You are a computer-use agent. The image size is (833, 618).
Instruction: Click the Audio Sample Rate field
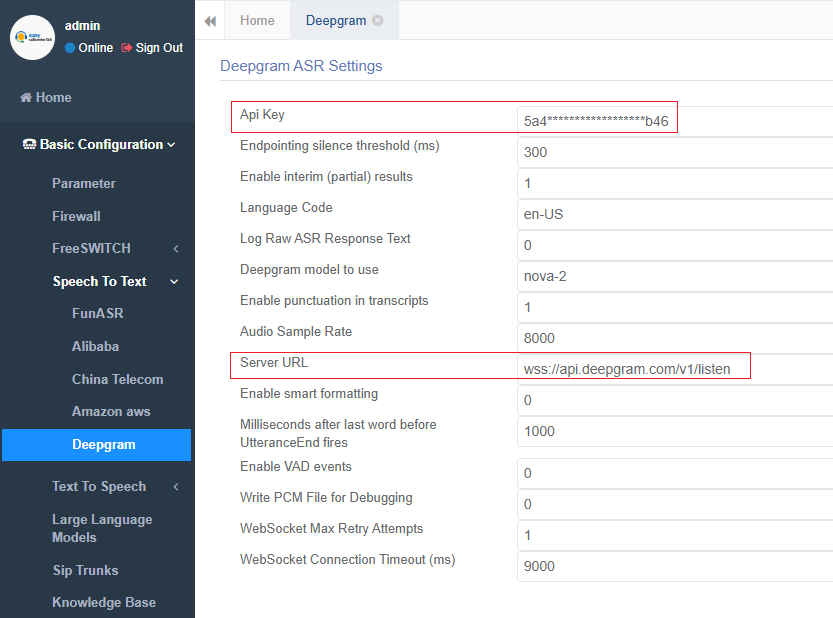pyautogui.click(x=675, y=338)
